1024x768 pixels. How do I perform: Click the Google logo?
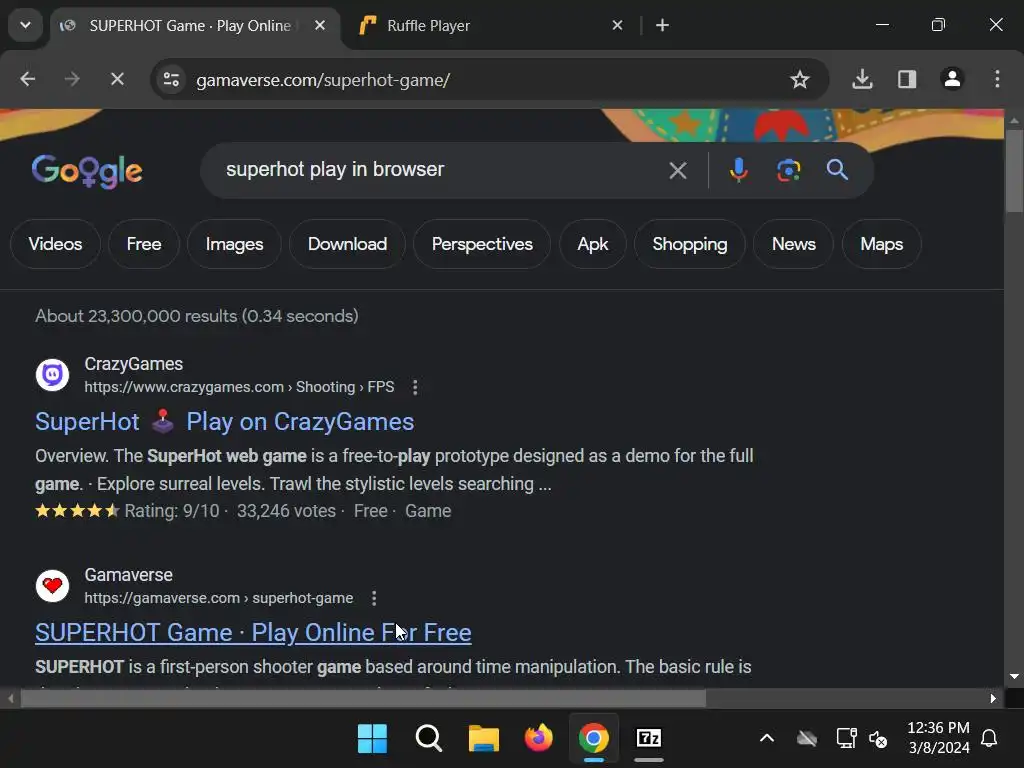(x=87, y=172)
